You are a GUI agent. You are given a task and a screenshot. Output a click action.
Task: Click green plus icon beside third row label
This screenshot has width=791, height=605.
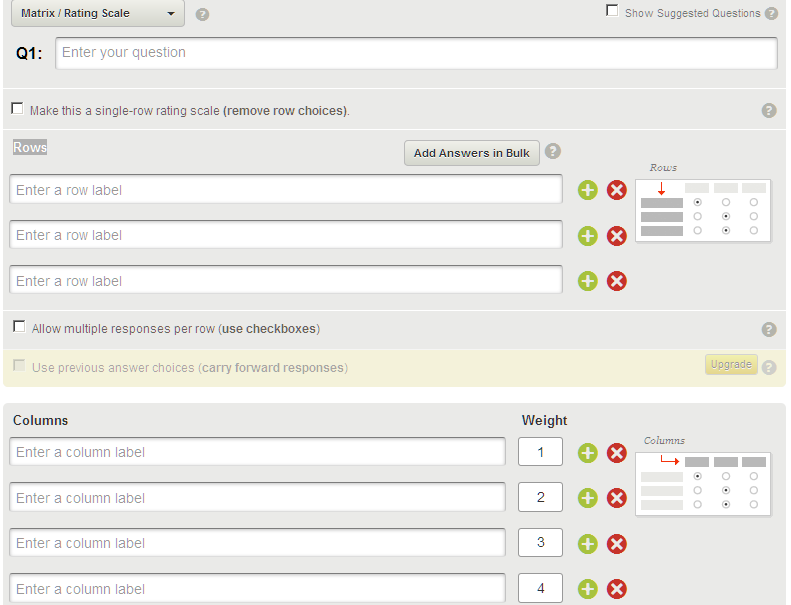tap(588, 281)
